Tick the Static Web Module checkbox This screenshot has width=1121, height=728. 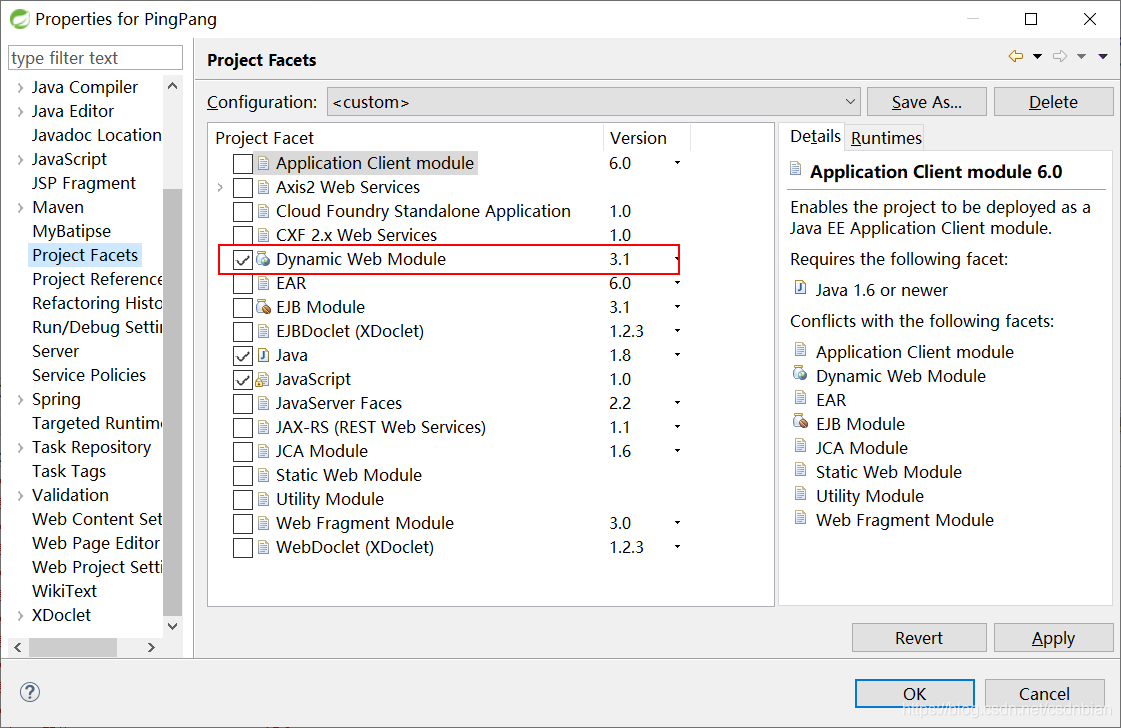(x=242, y=476)
